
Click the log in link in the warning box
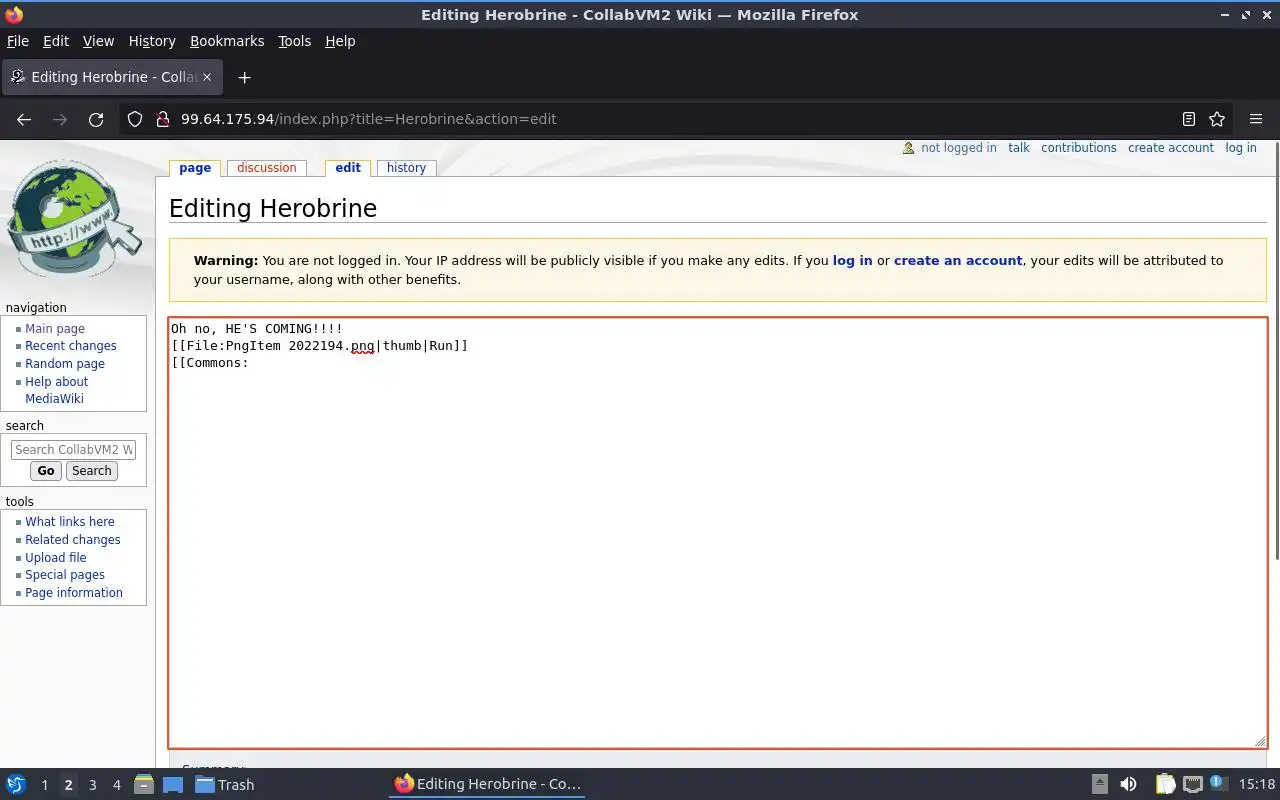point(852,260)
